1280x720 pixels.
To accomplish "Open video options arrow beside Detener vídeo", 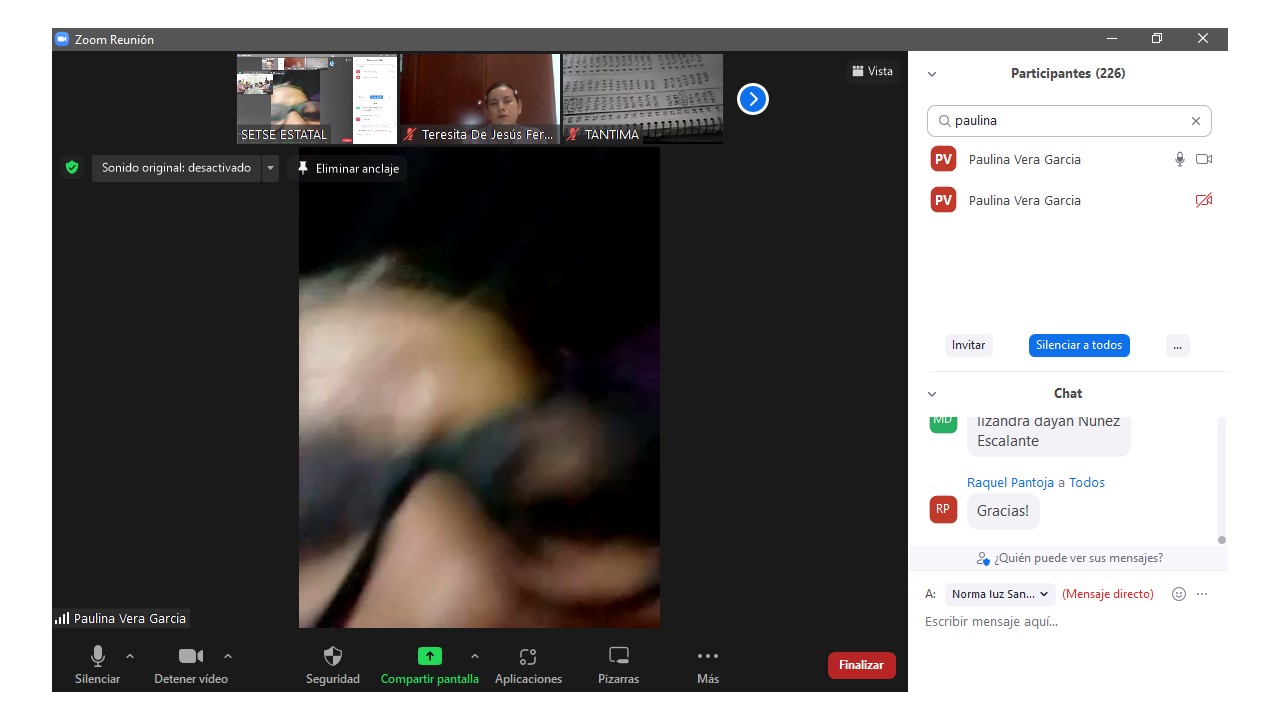I will 228,656.
